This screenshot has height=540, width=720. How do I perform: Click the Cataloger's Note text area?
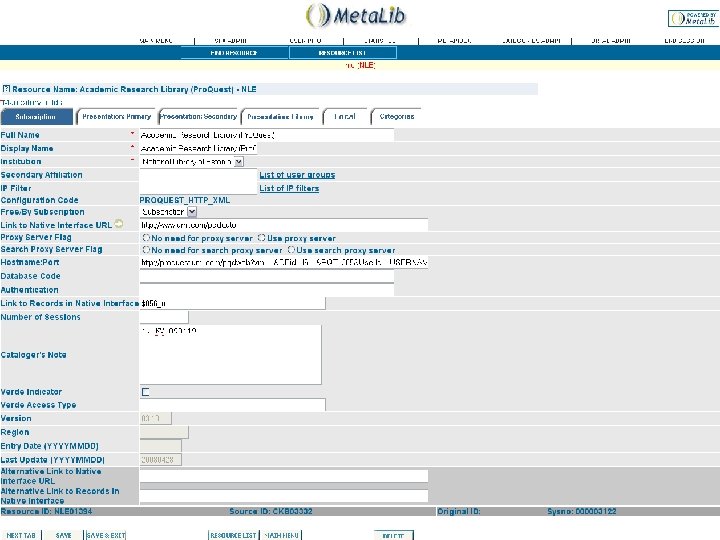point(231,354)
